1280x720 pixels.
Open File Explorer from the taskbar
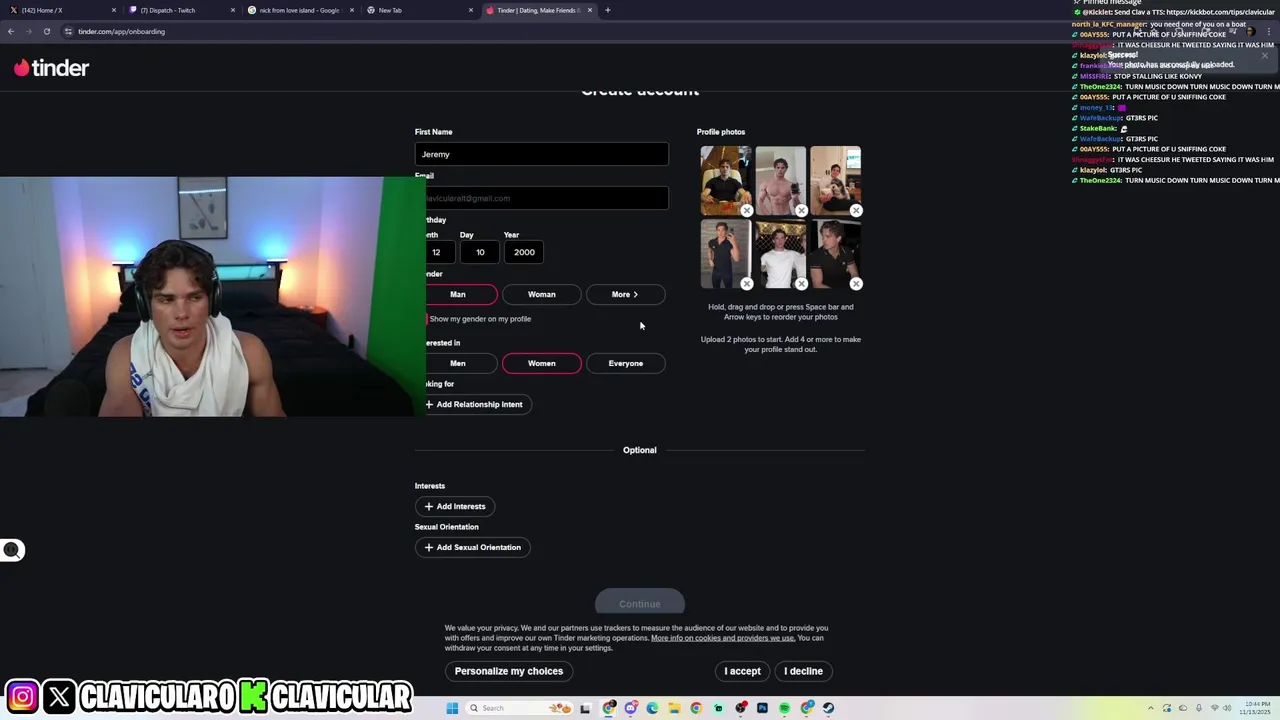(674, 708)
